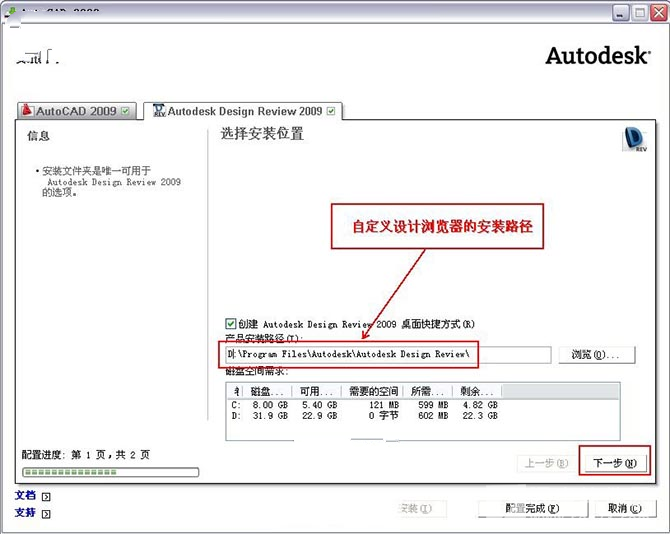Screen dimensions: 670x534
Task: Click the 22.3 GB remaining value
Action: [480, 415]
